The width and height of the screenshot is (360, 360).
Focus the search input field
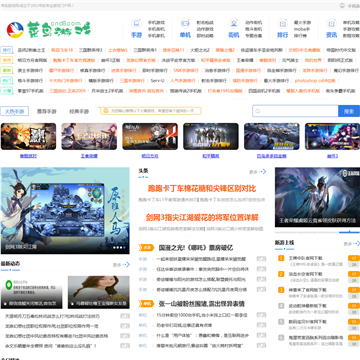point(295,111)
